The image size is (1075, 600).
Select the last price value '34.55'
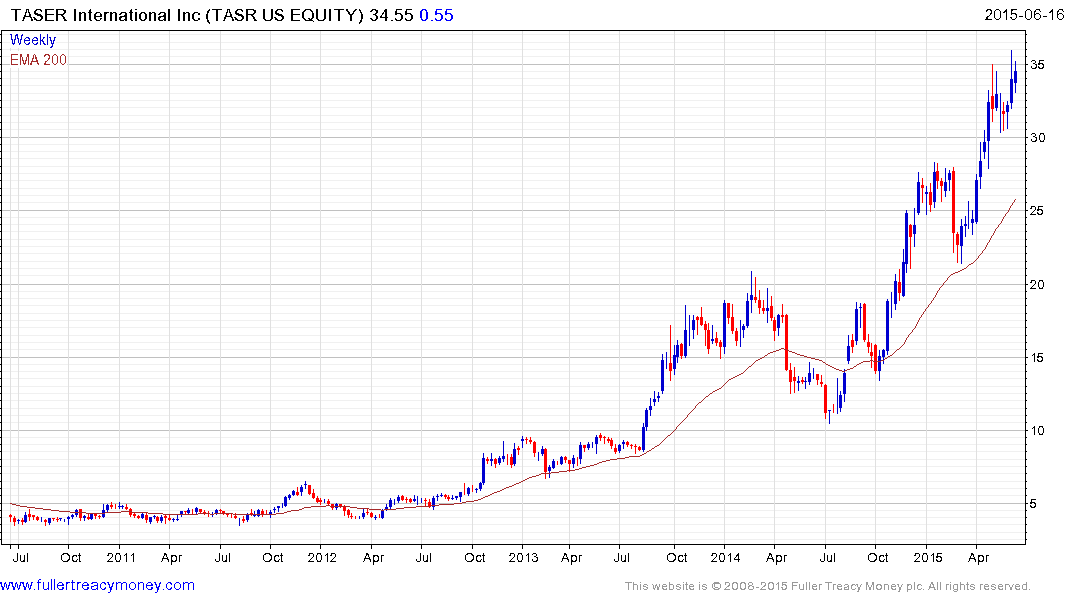click(x=391, y=15)
